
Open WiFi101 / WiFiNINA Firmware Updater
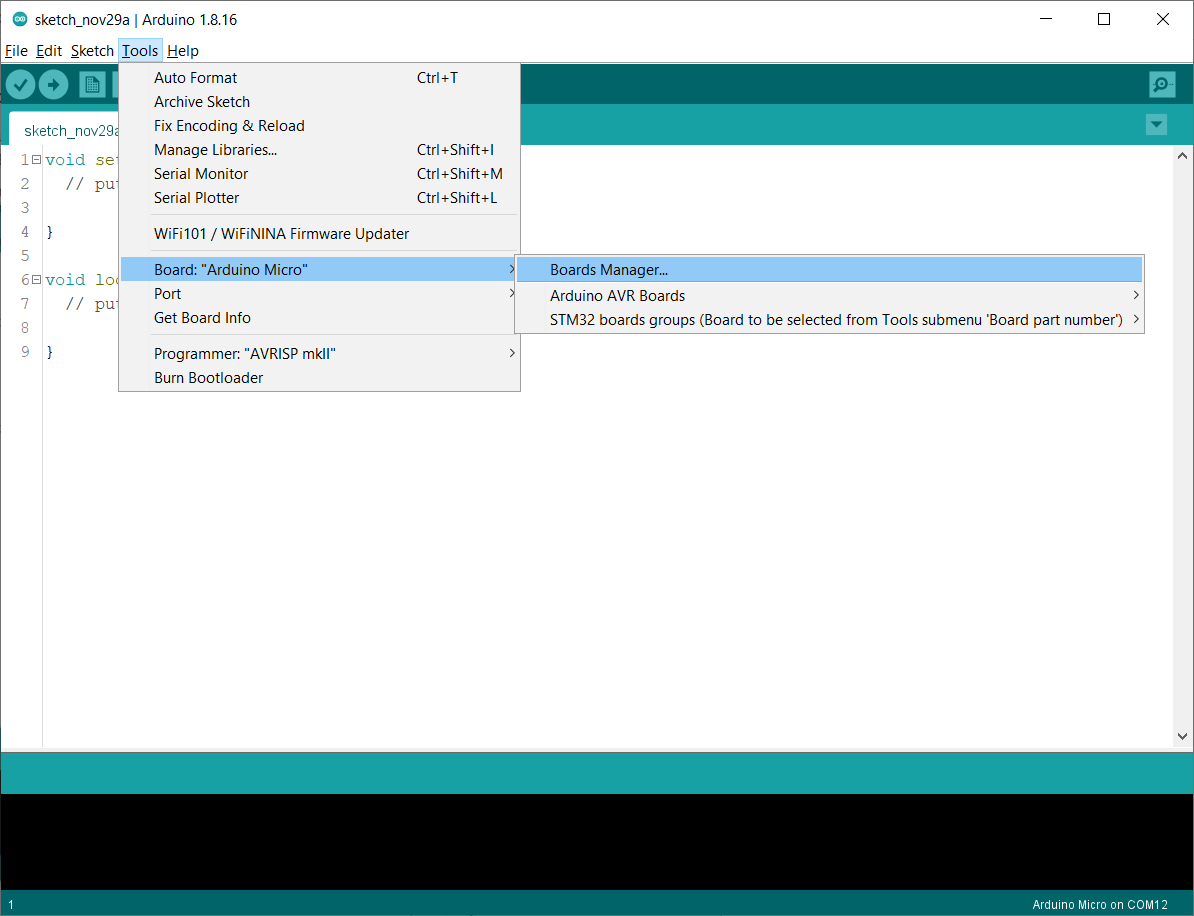click(319, 234)
